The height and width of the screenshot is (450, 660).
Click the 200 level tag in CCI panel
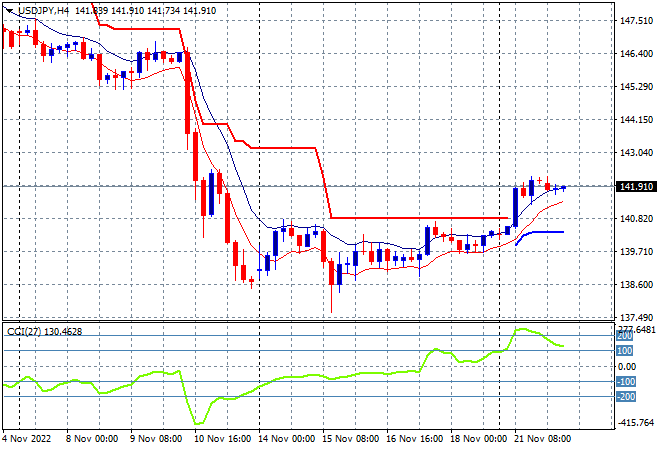pos(624,336)
